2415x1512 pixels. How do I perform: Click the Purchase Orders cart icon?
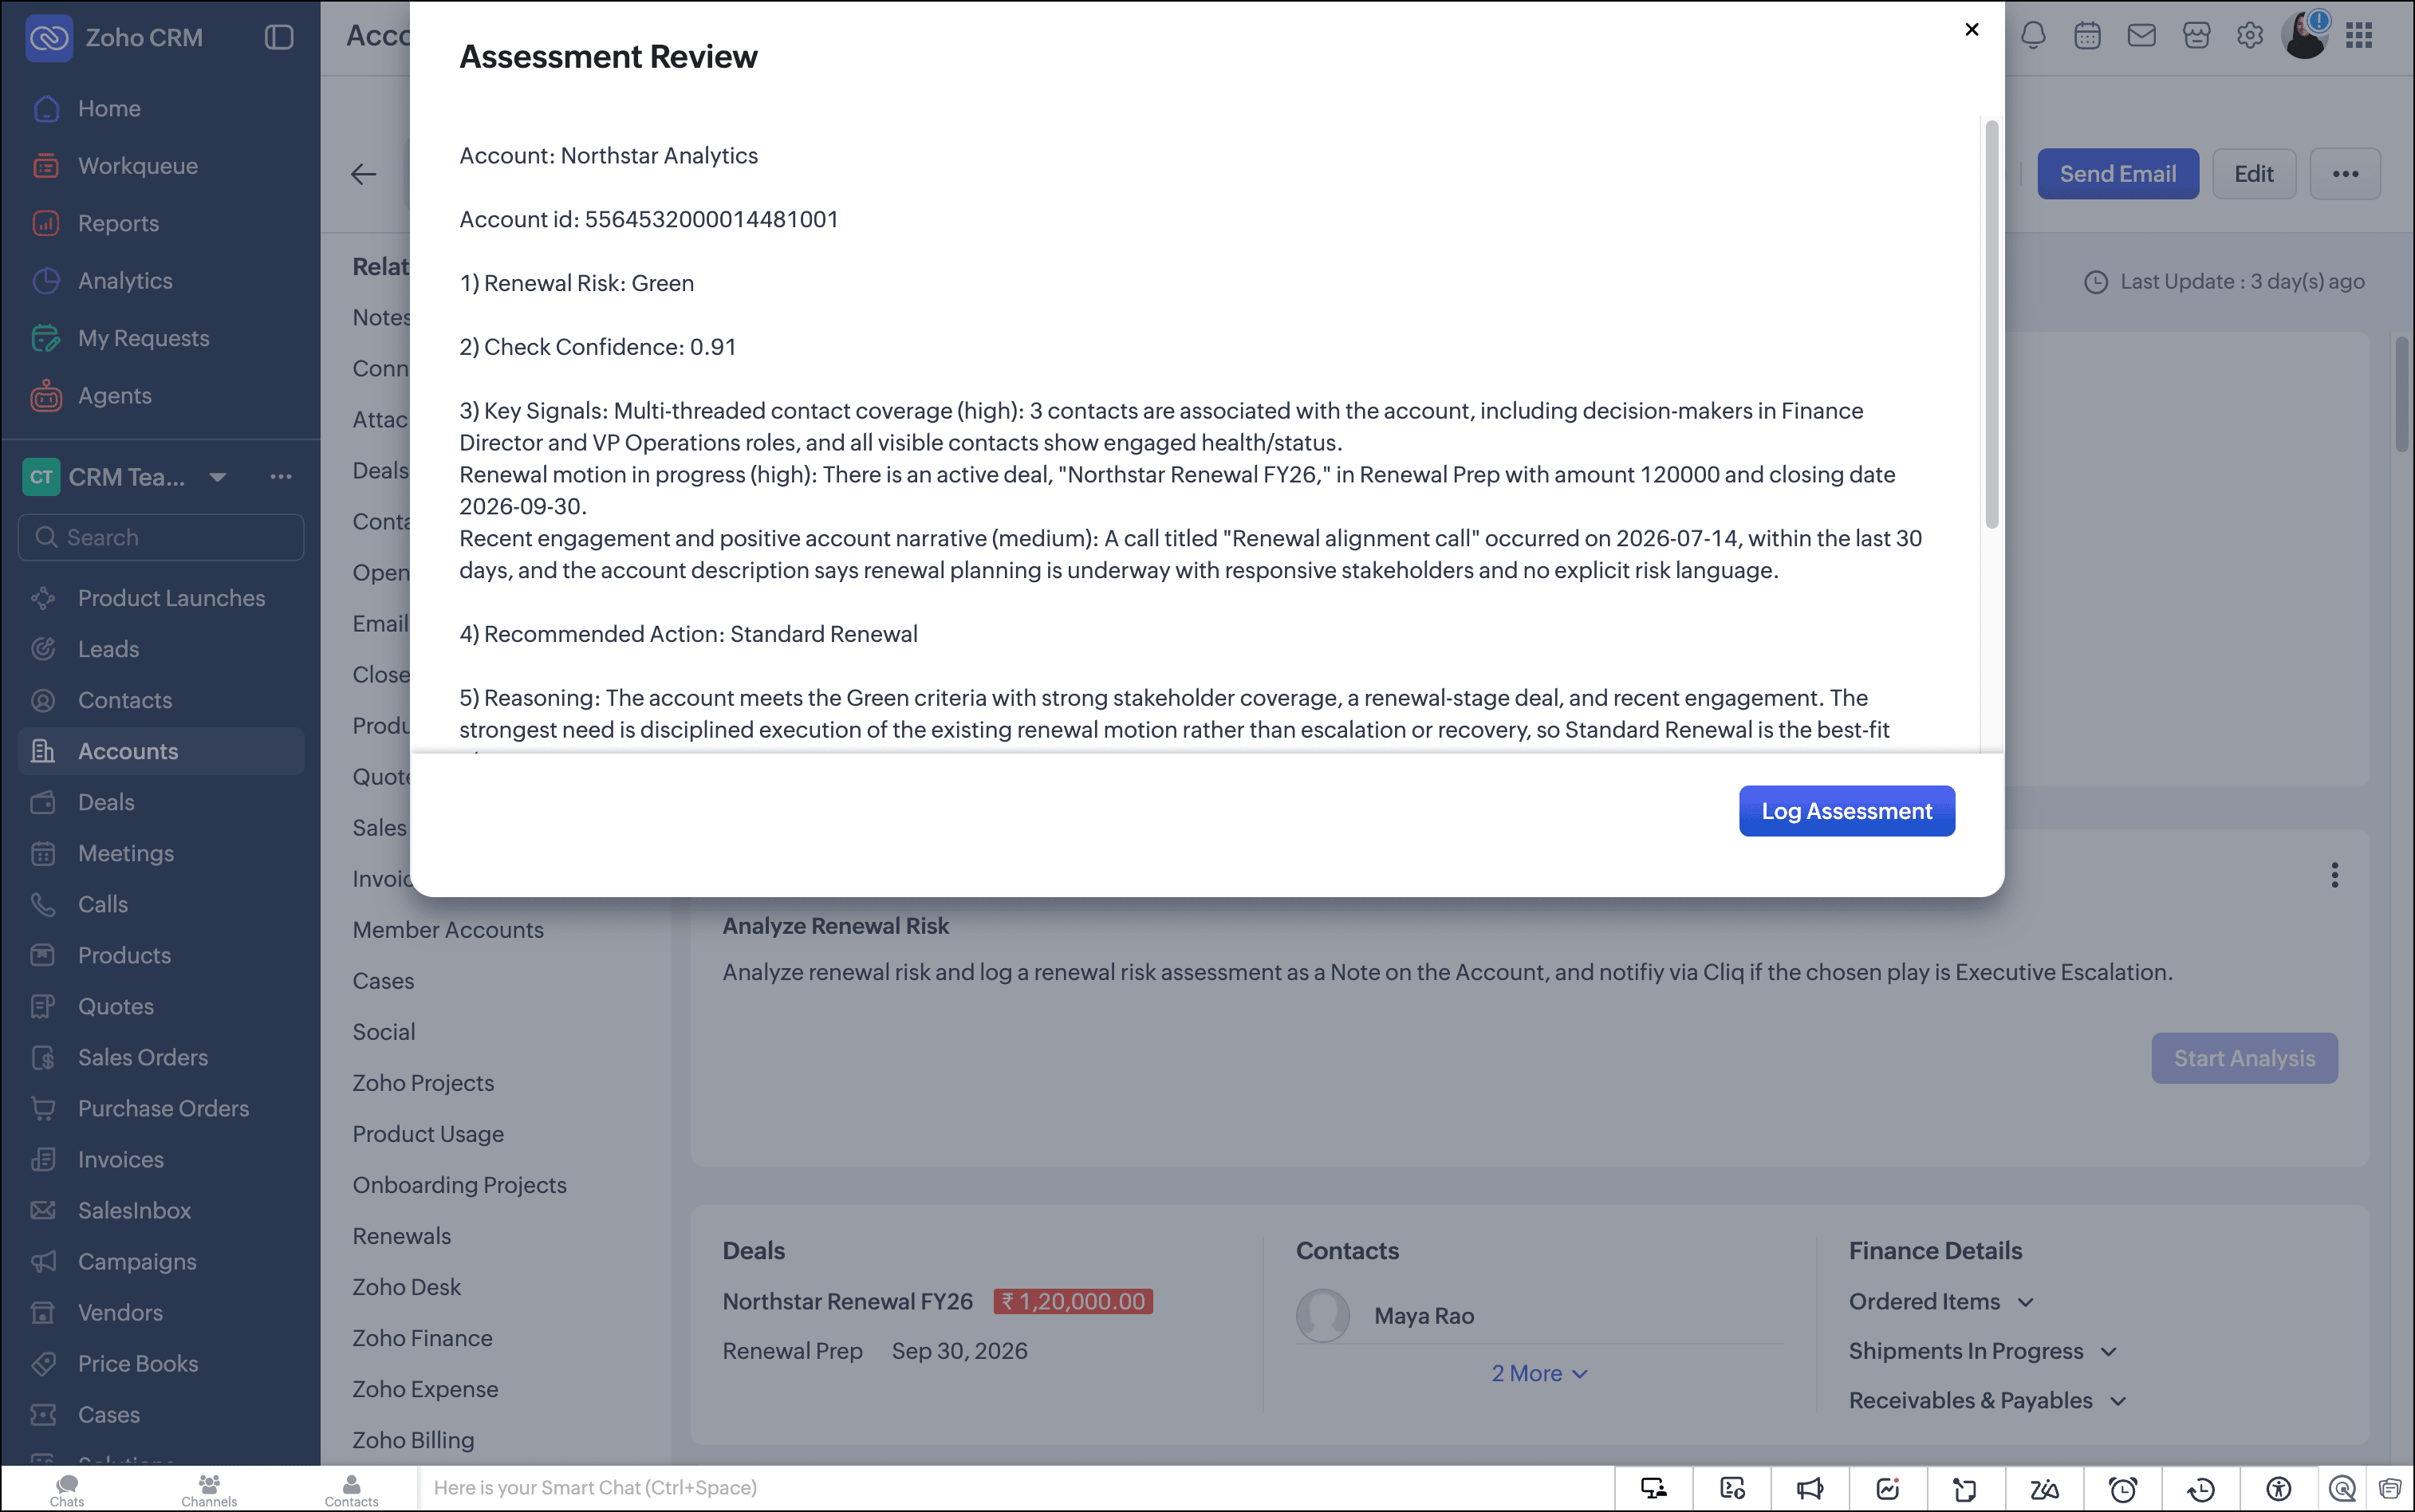point(43,1108)
